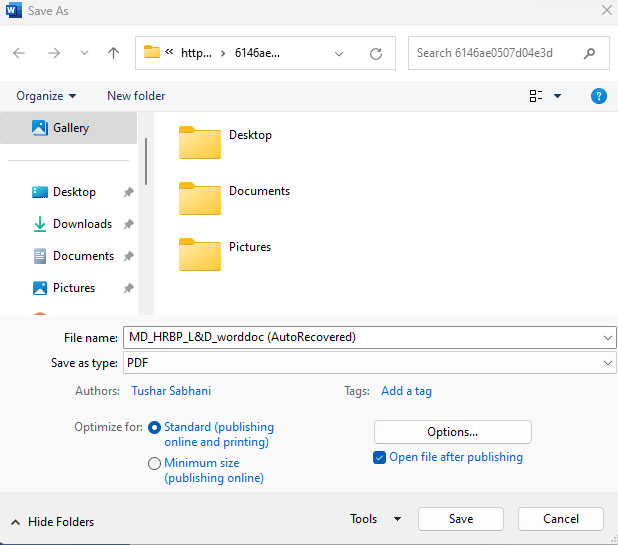Click the http... breadcrumb segment

(x=196, y=53)
